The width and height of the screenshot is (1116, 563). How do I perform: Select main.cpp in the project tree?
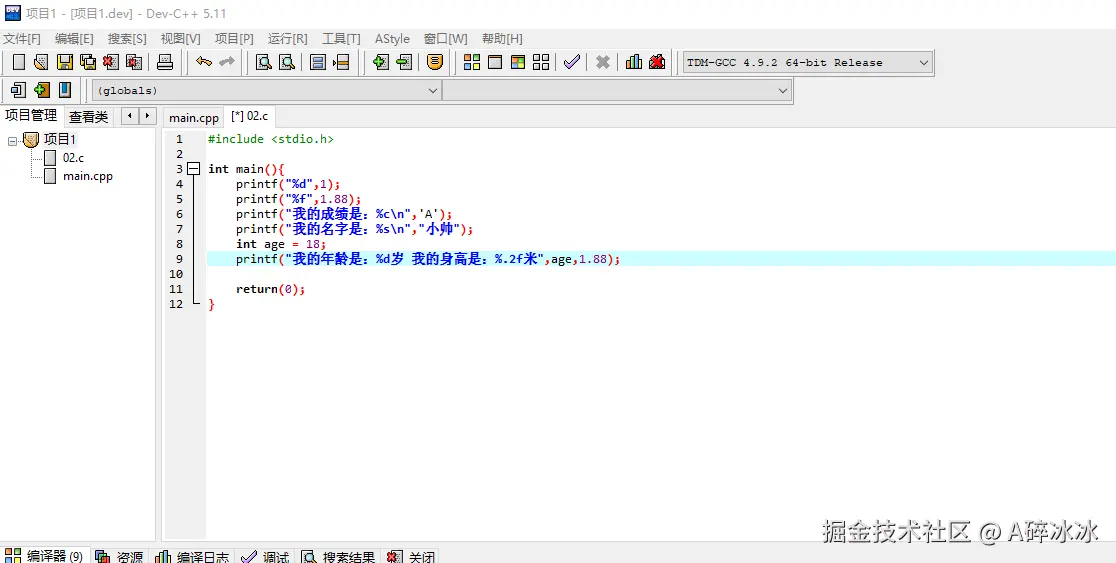point(88,176)
